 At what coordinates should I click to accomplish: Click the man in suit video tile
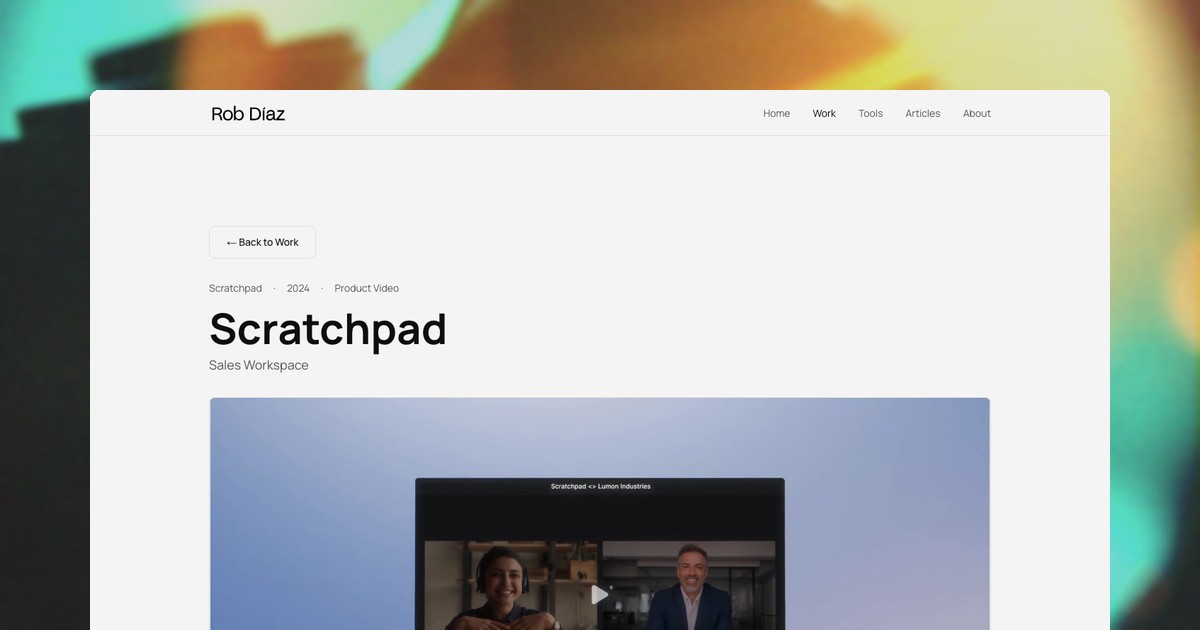coord(689,586)
